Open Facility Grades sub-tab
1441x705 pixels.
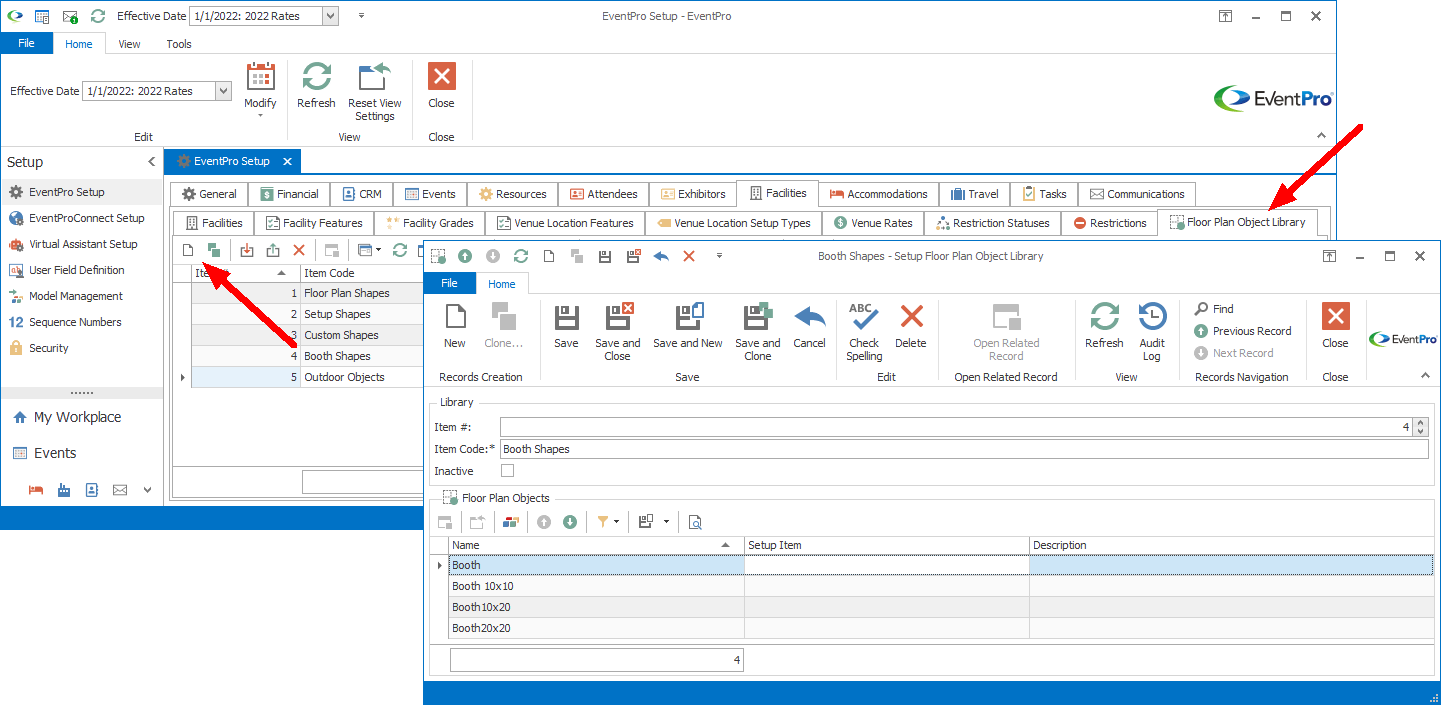click(430, 223)
